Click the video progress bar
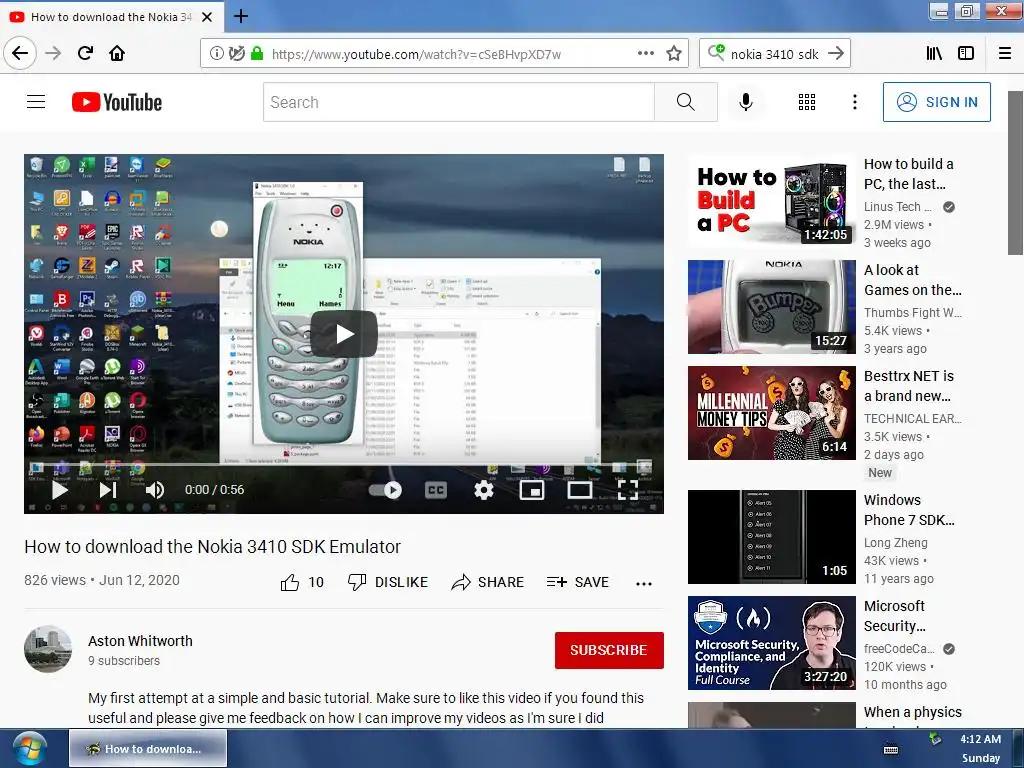This screenshot has width=1024, height=768. [344, 464]
